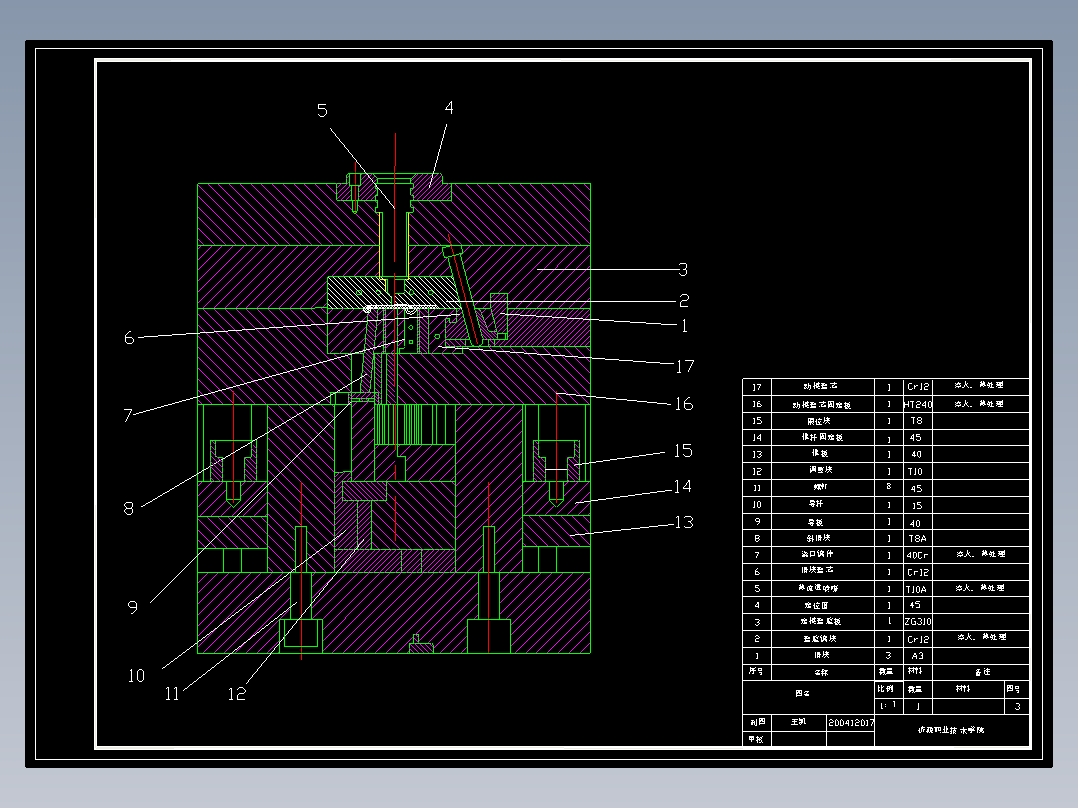Click the 40 material cell in row 13

coord(918,455)
